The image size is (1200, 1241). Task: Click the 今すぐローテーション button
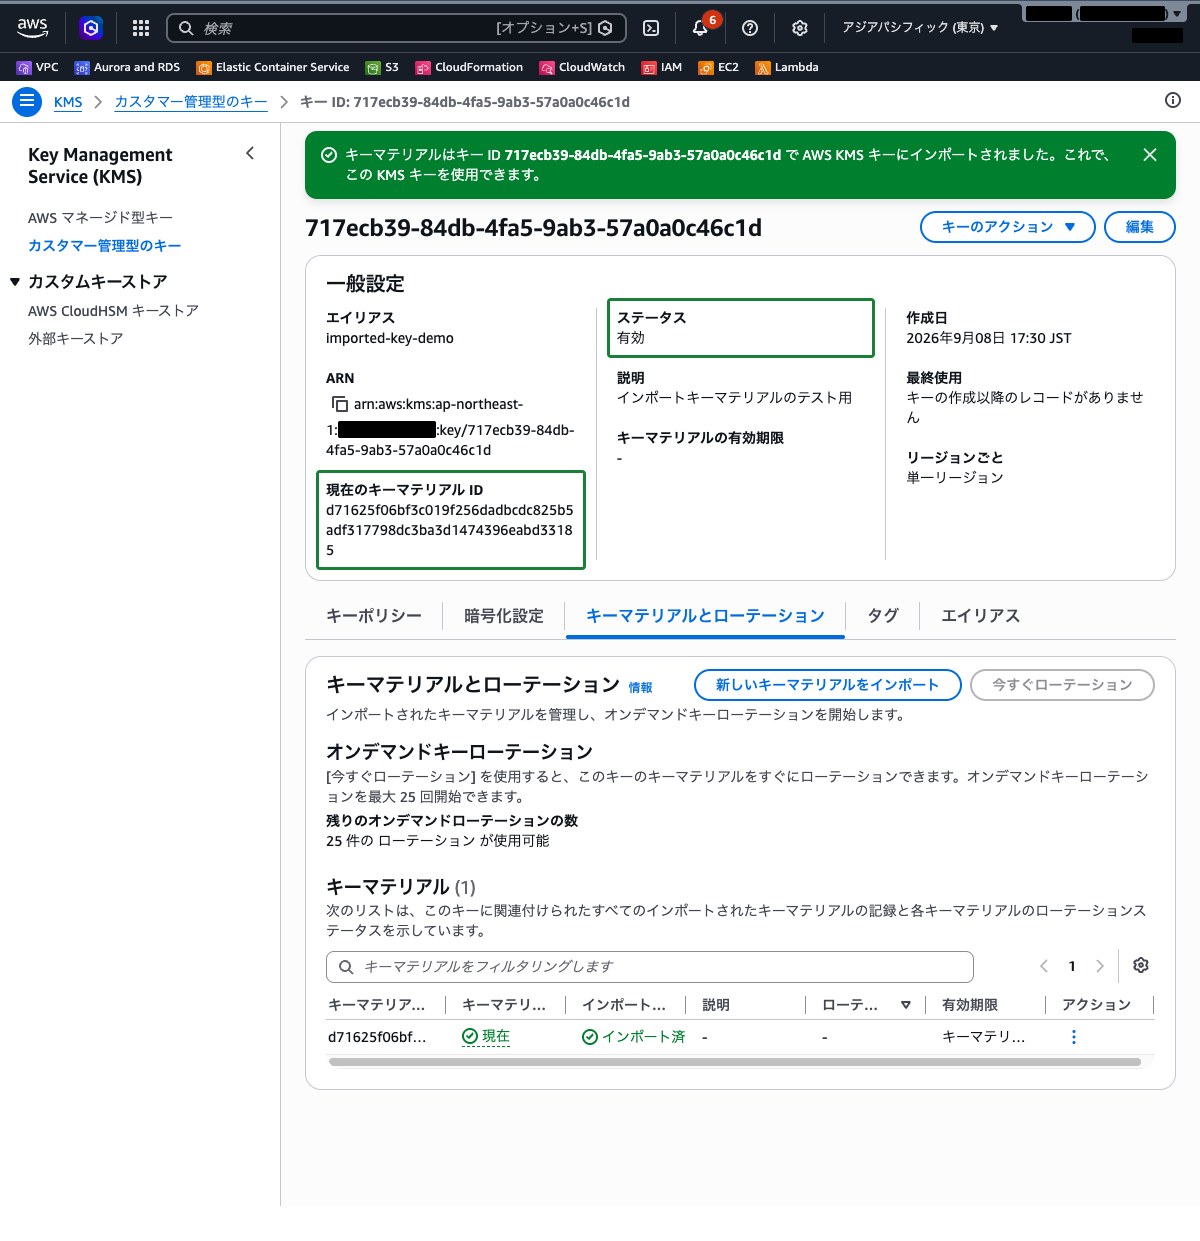[x=1062, y=685]
